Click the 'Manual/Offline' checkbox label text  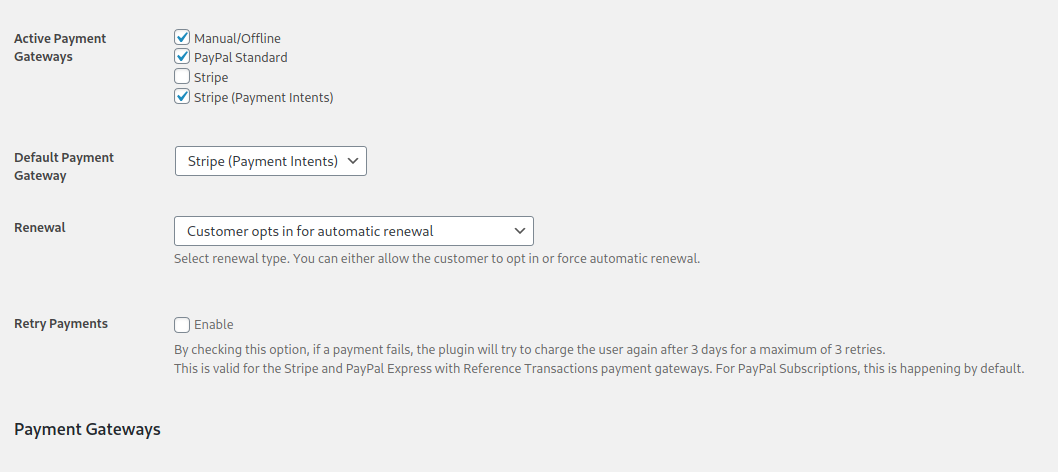[x=237, y=38]
